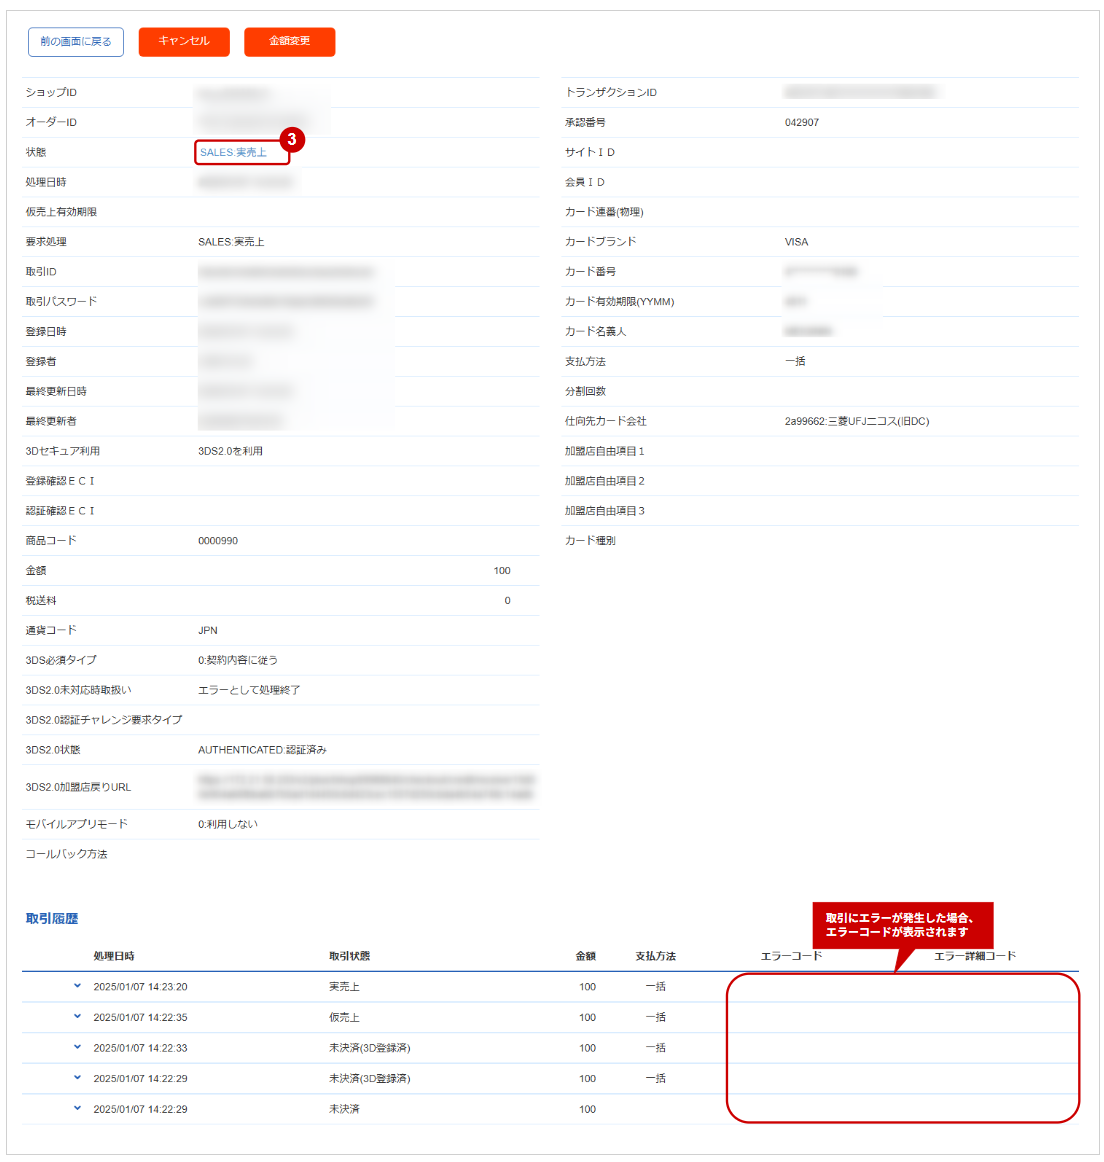Expand the last history row chevron, 未決済

(77, 1108)
